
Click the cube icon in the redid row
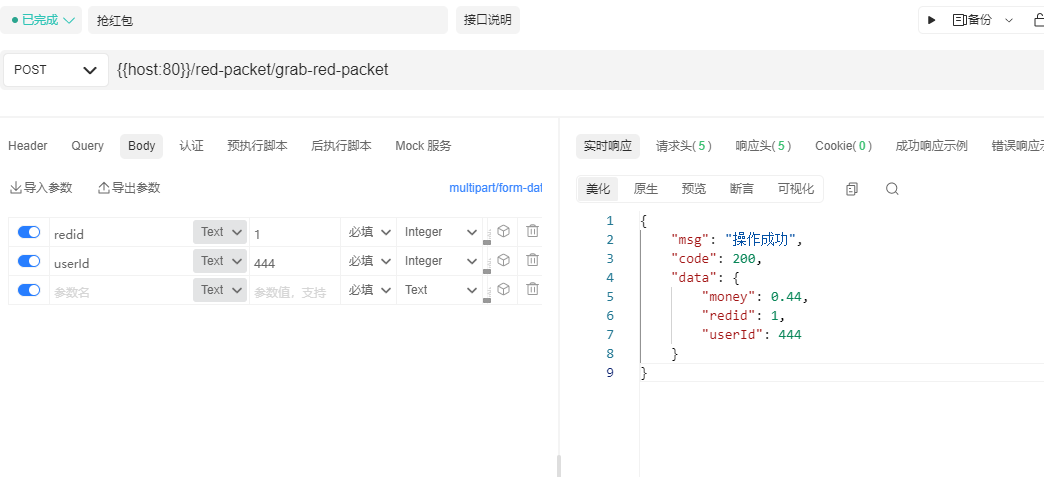coord(504,231)
